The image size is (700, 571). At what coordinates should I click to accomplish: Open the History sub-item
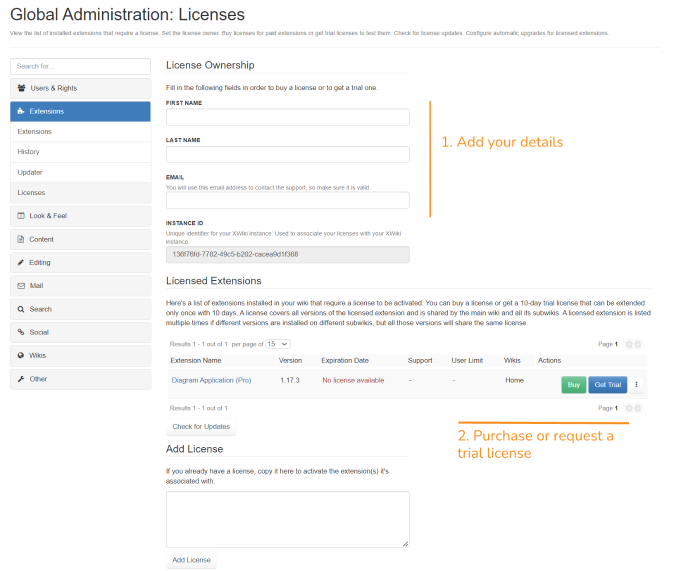click(80, 152)
